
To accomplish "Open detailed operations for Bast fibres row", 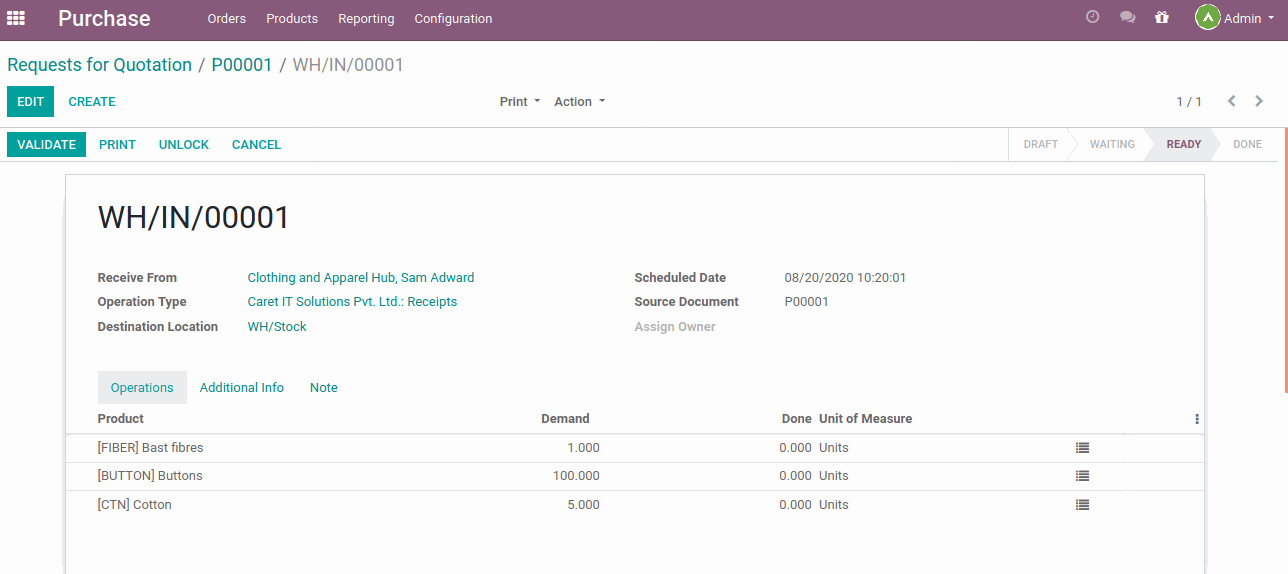I will pos(1082,448).
